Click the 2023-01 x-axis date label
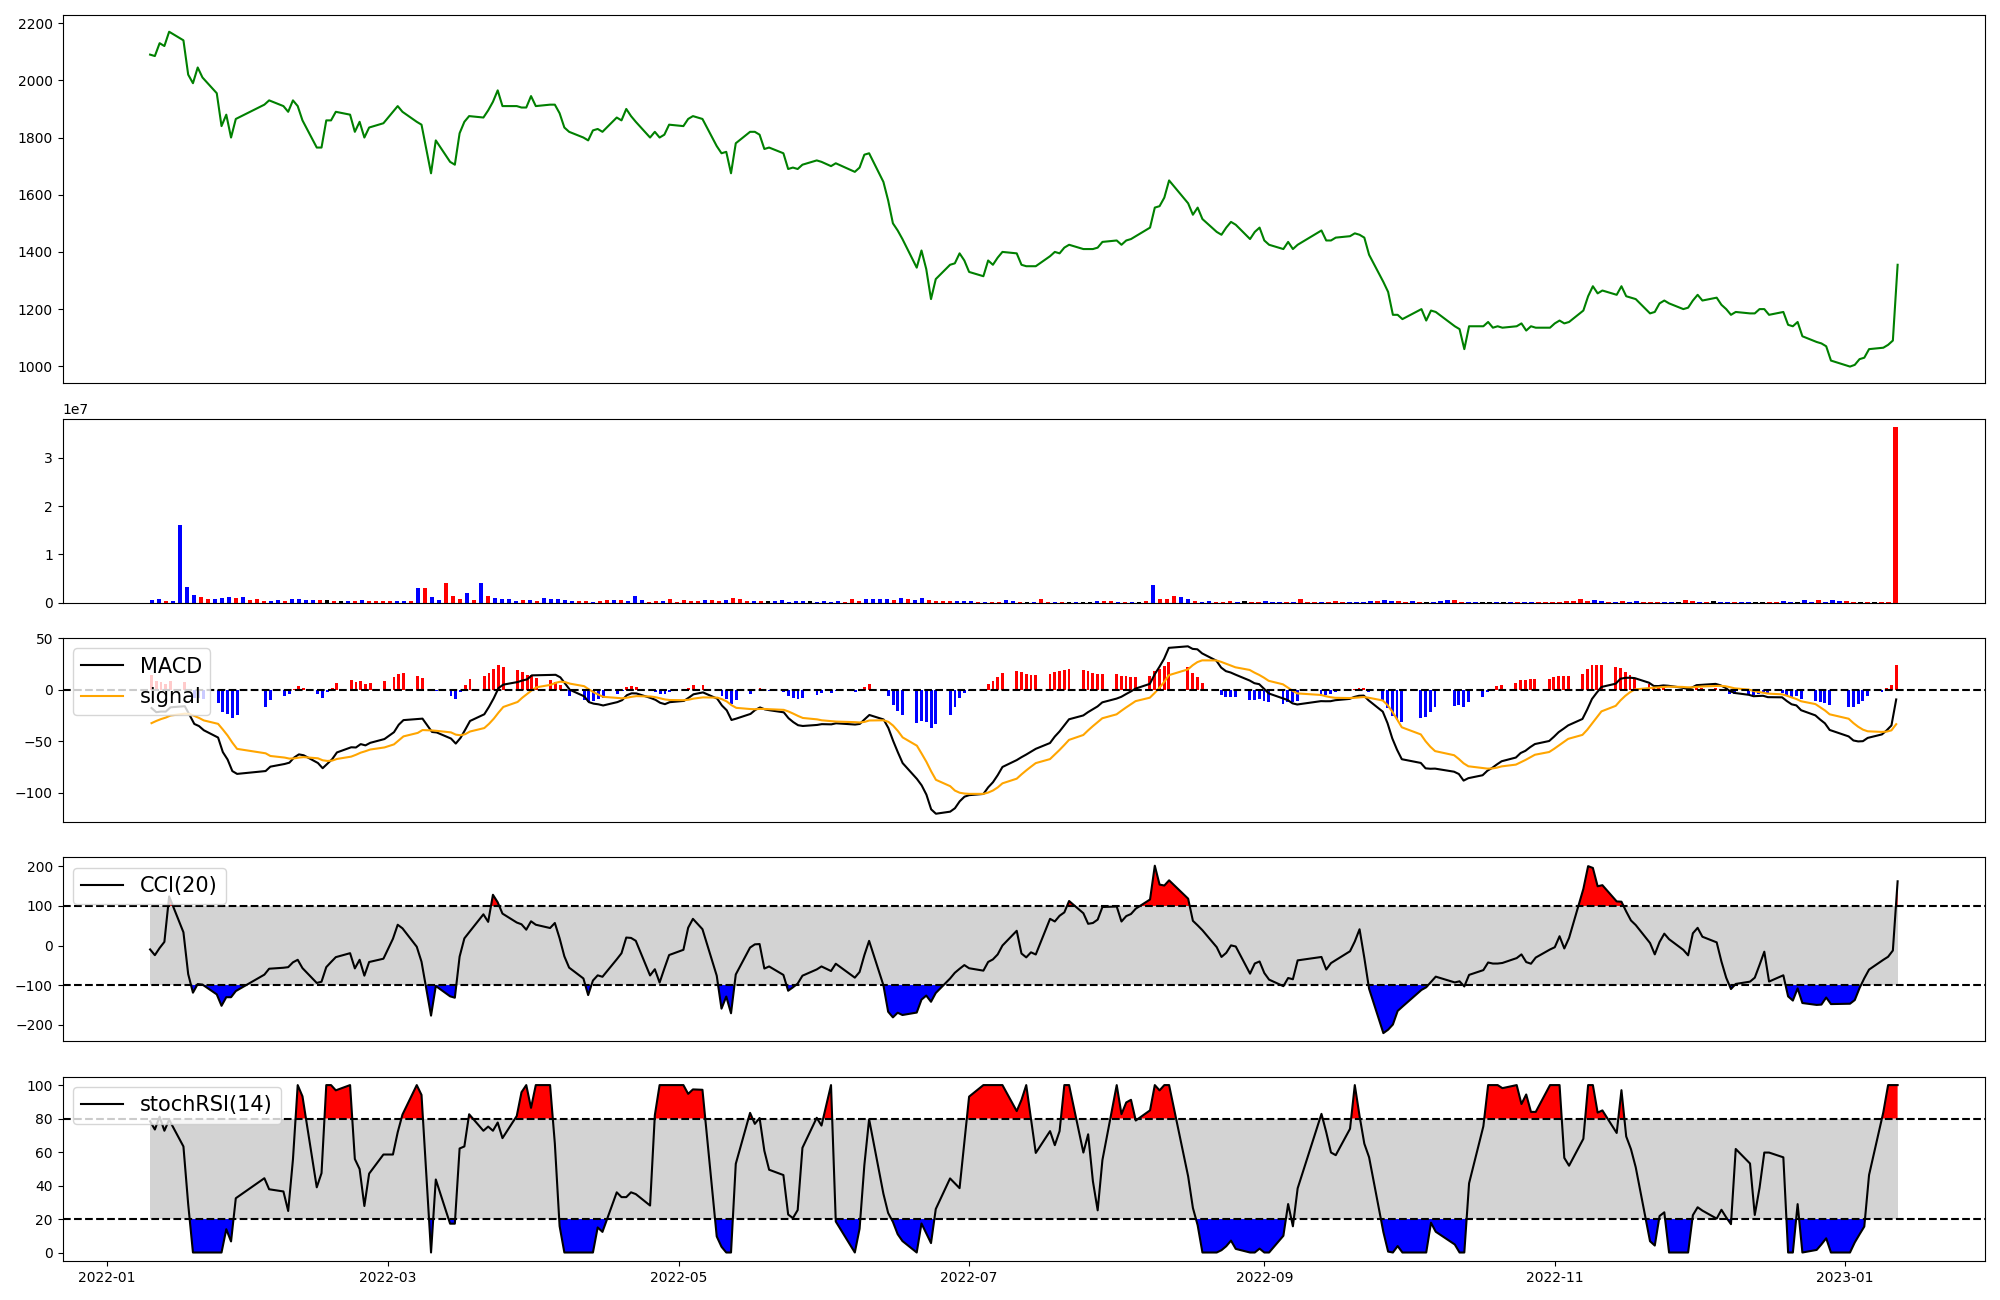 point(1845,1277)
